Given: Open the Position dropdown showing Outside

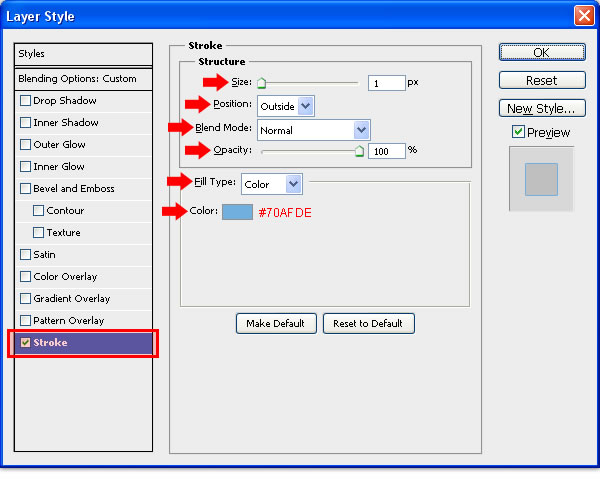Looking at the screenshot, I should [x=286, y=106].
